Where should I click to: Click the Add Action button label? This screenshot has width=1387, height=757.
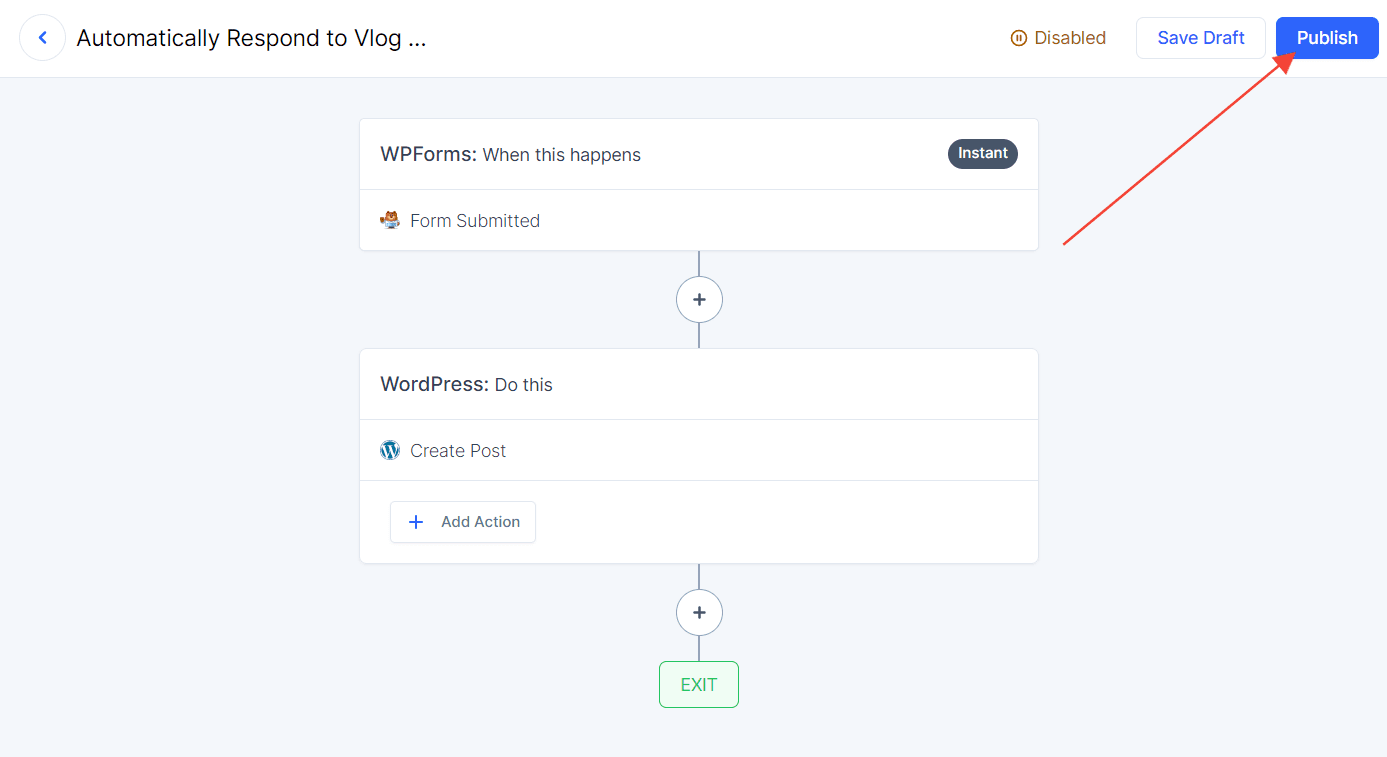pyautogui.click(x=481, y=522)
